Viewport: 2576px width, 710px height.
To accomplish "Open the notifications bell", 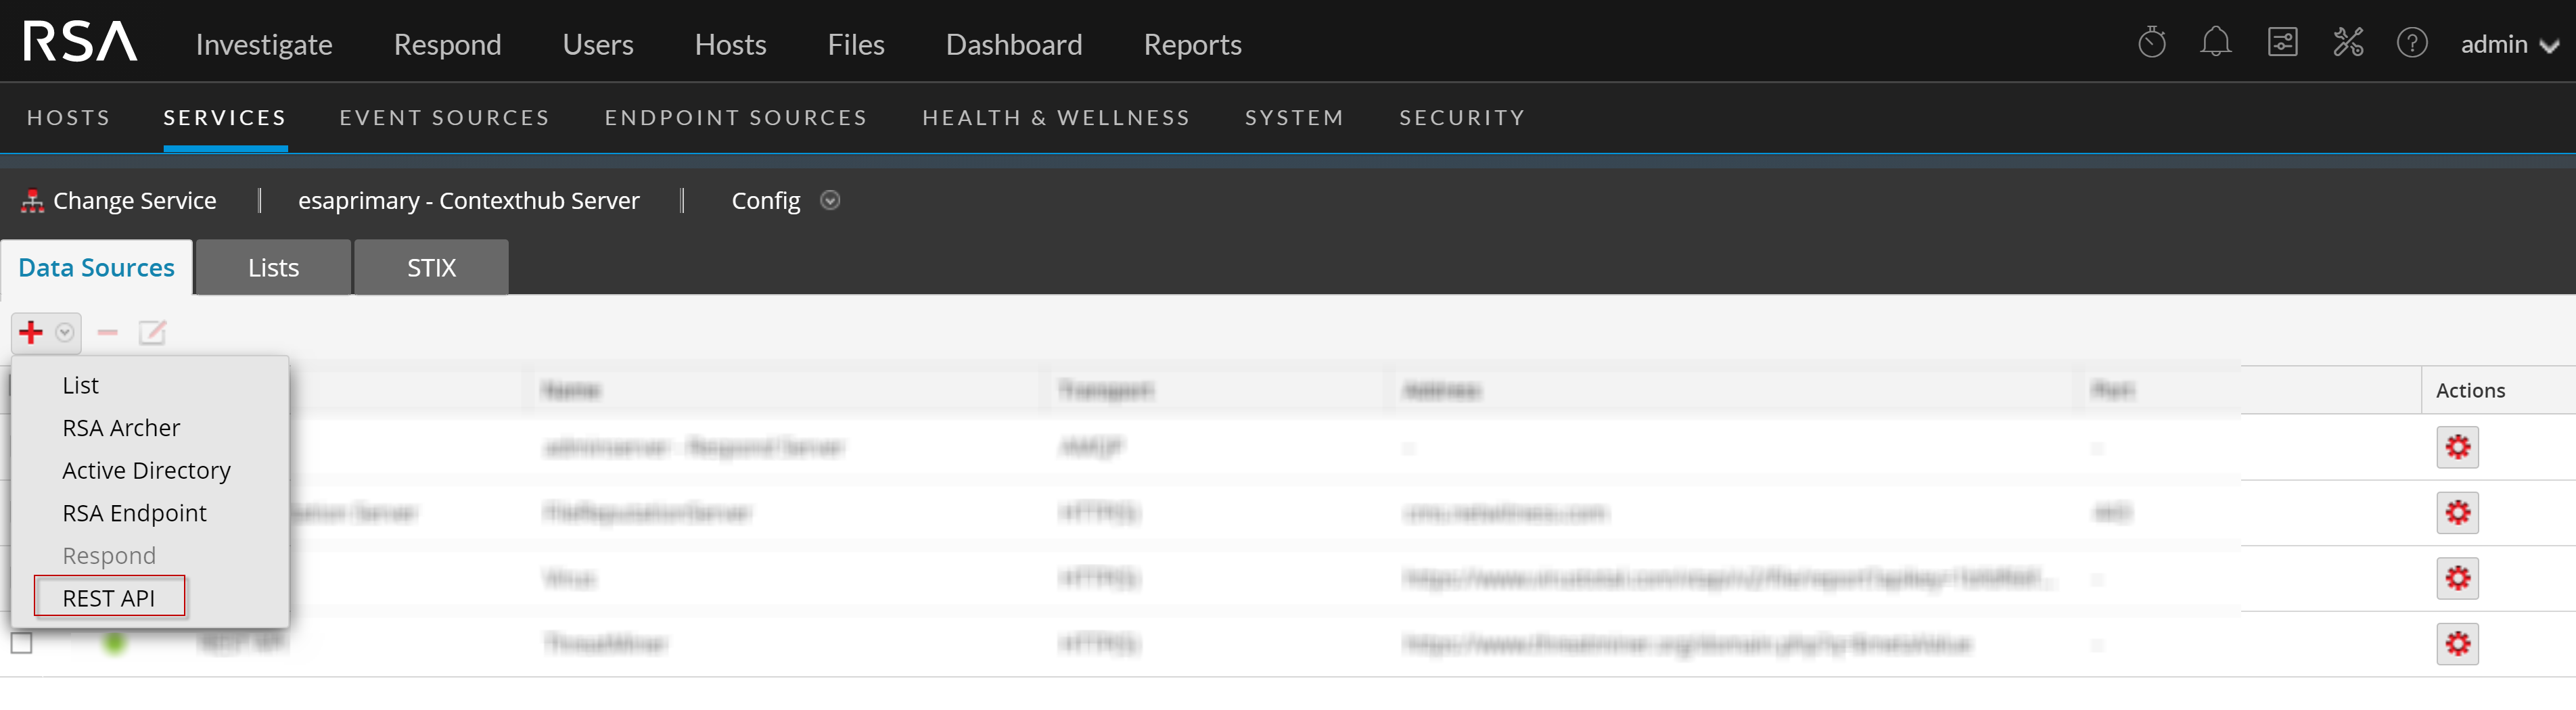I will (2215, 43).
